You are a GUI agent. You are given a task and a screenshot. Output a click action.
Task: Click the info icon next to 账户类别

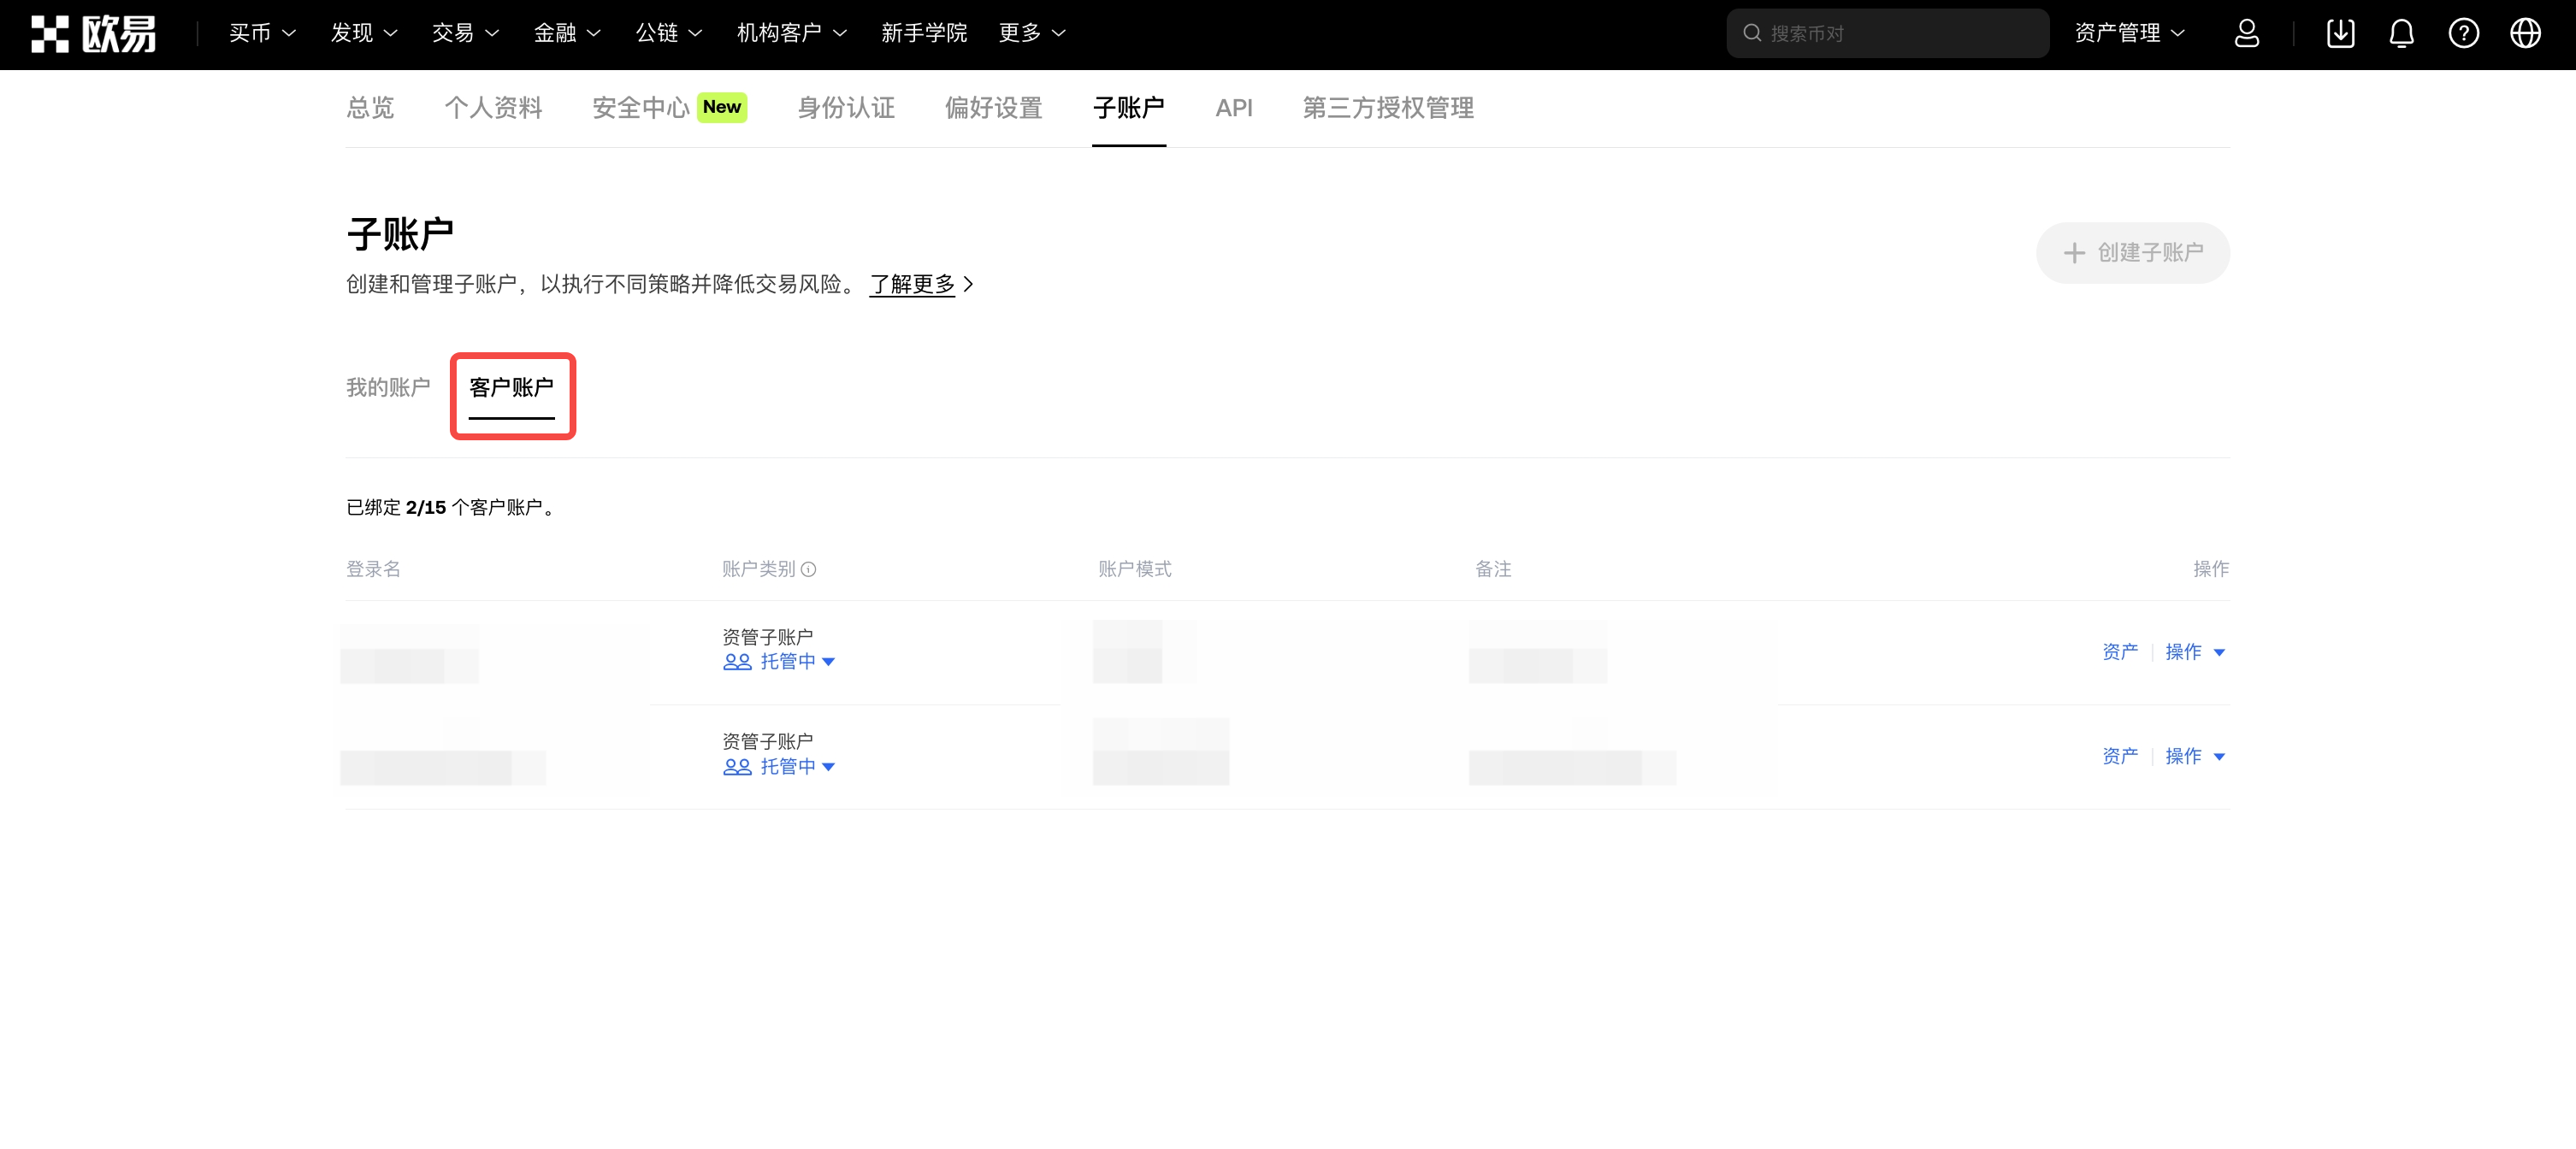tap(809, 569)
